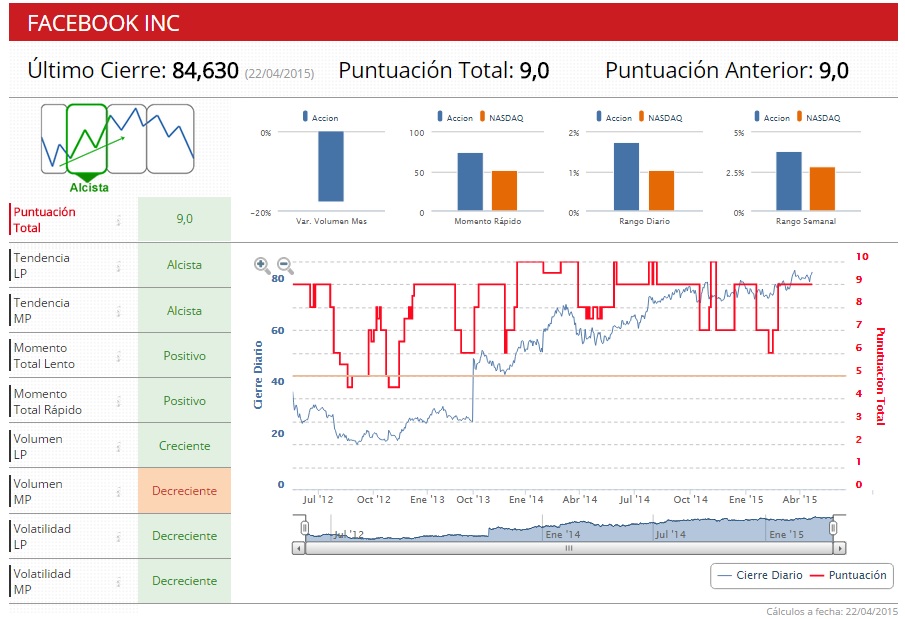Select the third trend pattern box

tap(127, 139)
